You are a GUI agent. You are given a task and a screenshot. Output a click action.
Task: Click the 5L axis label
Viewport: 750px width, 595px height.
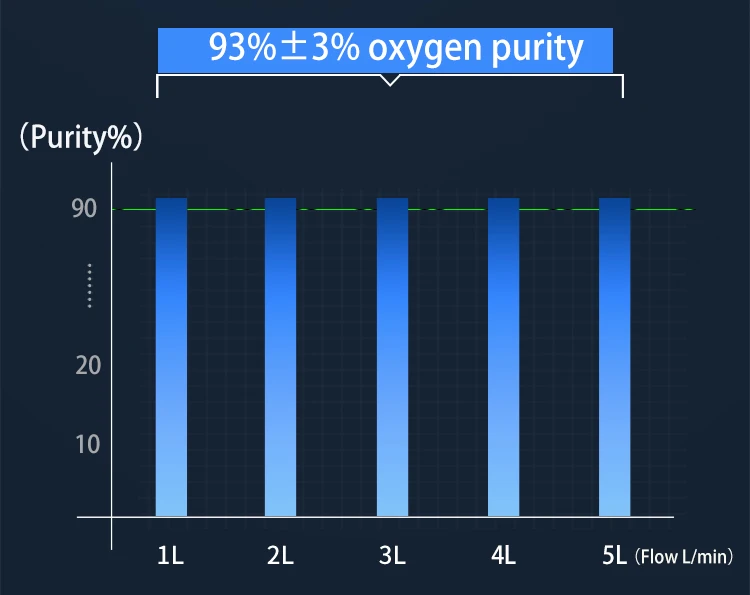(615, 556)
